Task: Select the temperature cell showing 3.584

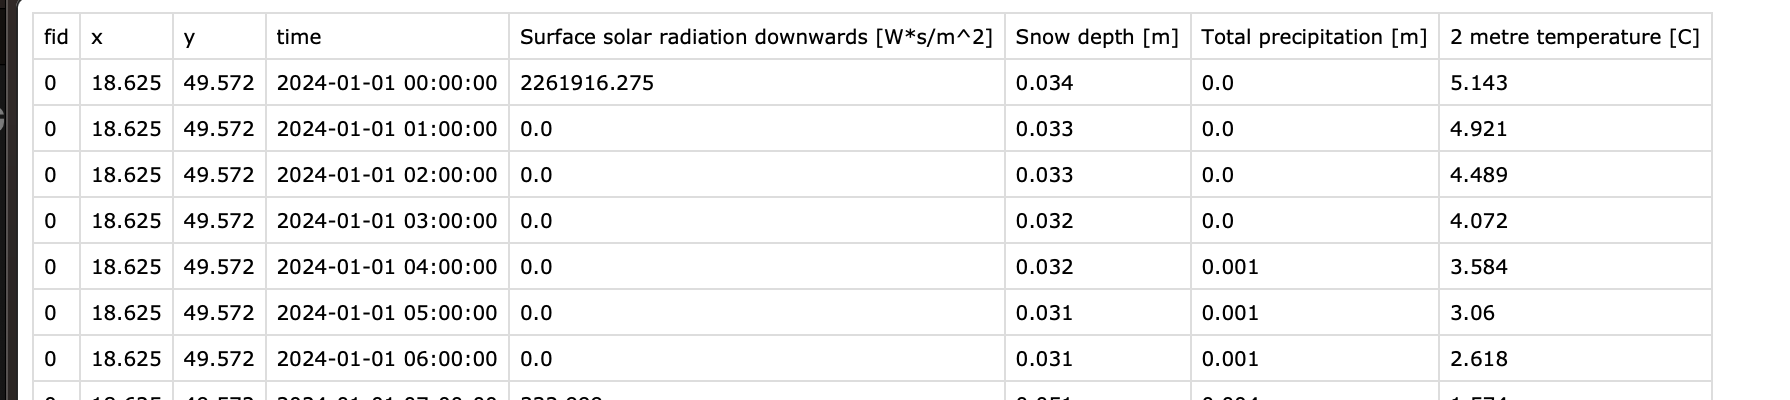Action: click(x=1478, y=267)
